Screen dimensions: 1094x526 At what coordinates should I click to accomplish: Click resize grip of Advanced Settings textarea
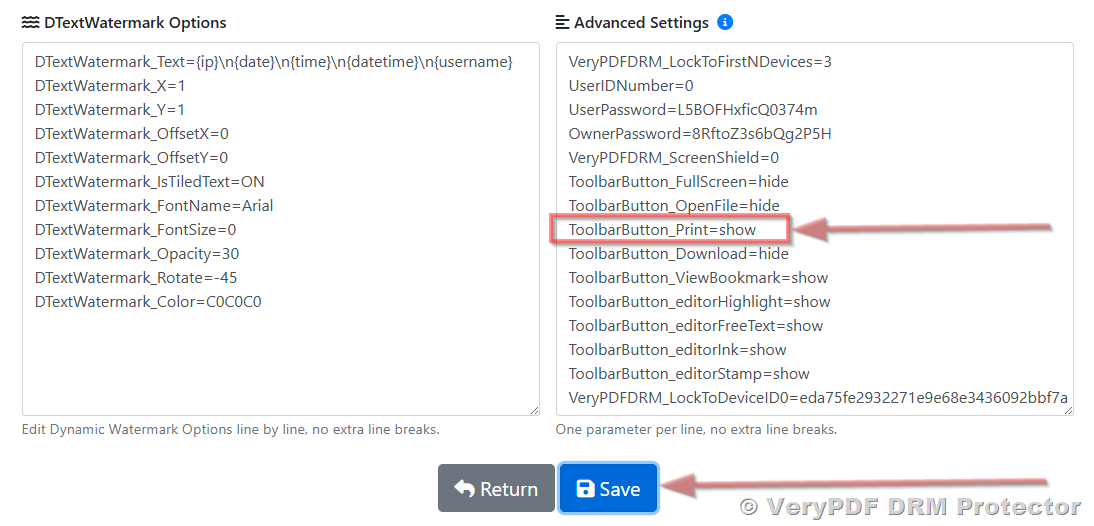[x=1066, y=408]
